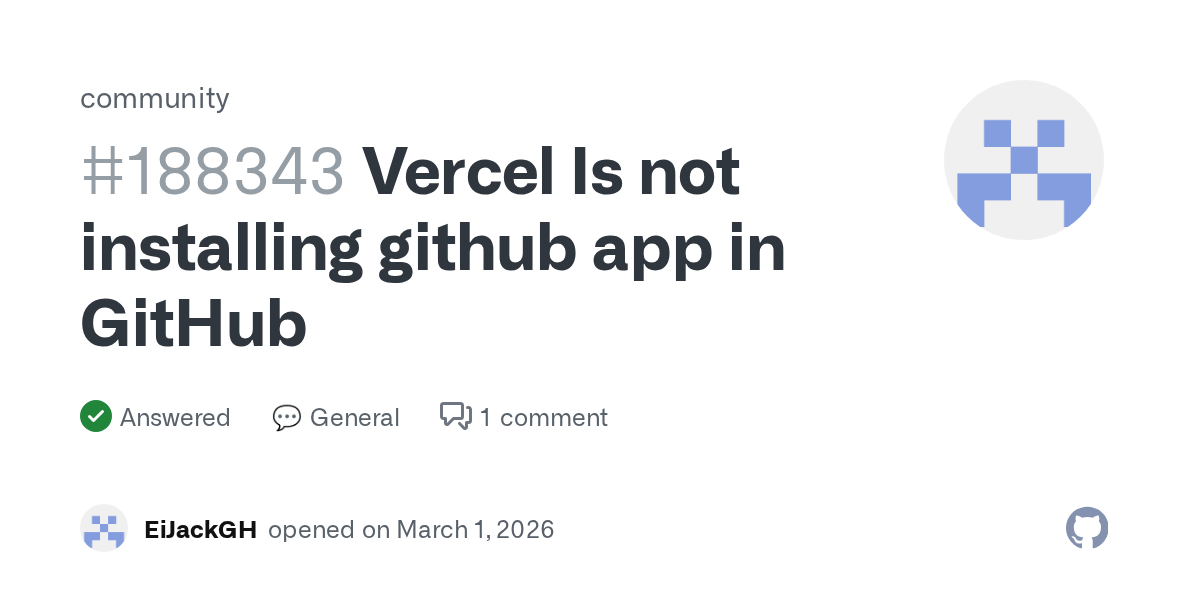
Task: Open the GitHub logo icon
Action: pos(1087,528)
